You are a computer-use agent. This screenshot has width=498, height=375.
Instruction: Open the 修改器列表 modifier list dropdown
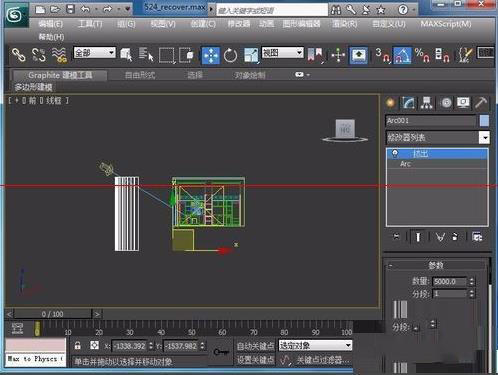click(437, 137)
